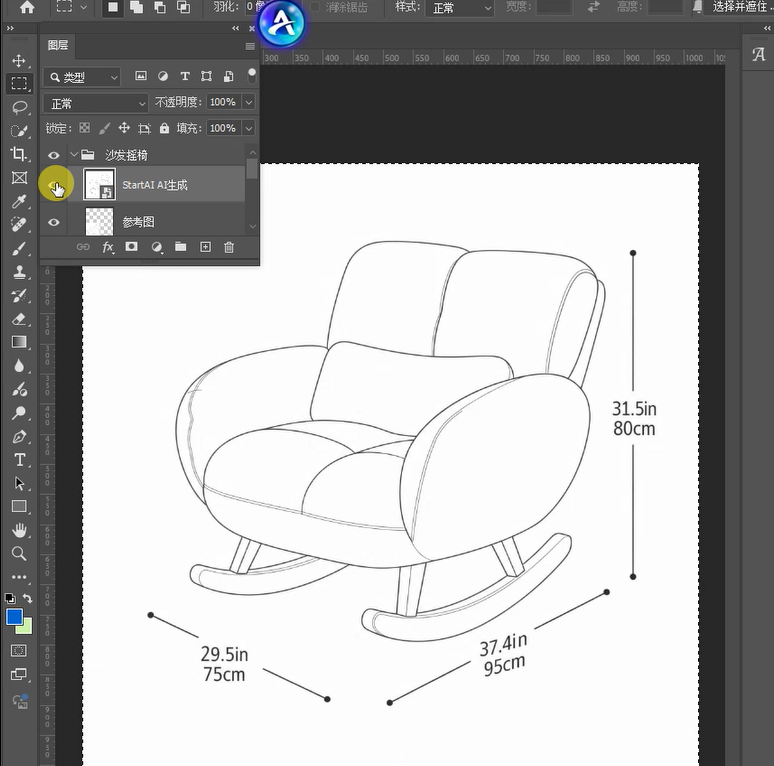Collapse the 沙发摇椅 group chevron
774x766 pixels.
click(x=74, y=154)
